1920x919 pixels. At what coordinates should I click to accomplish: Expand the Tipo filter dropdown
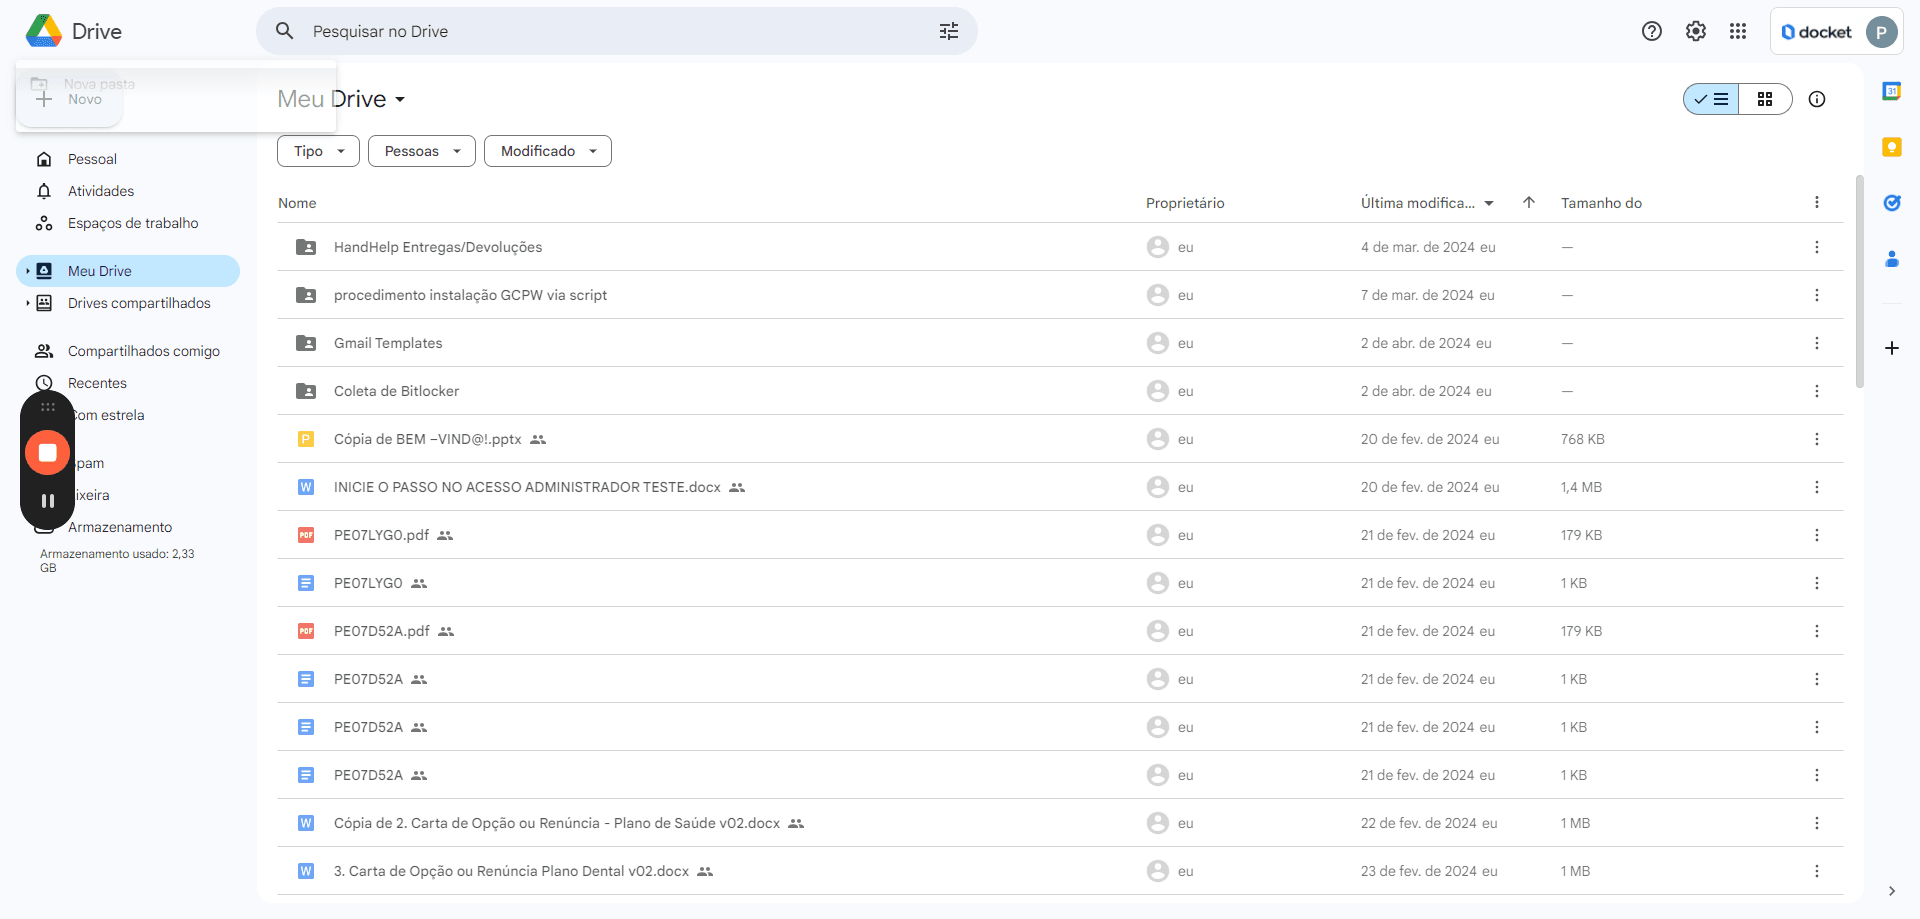click(x=318, y=151)
